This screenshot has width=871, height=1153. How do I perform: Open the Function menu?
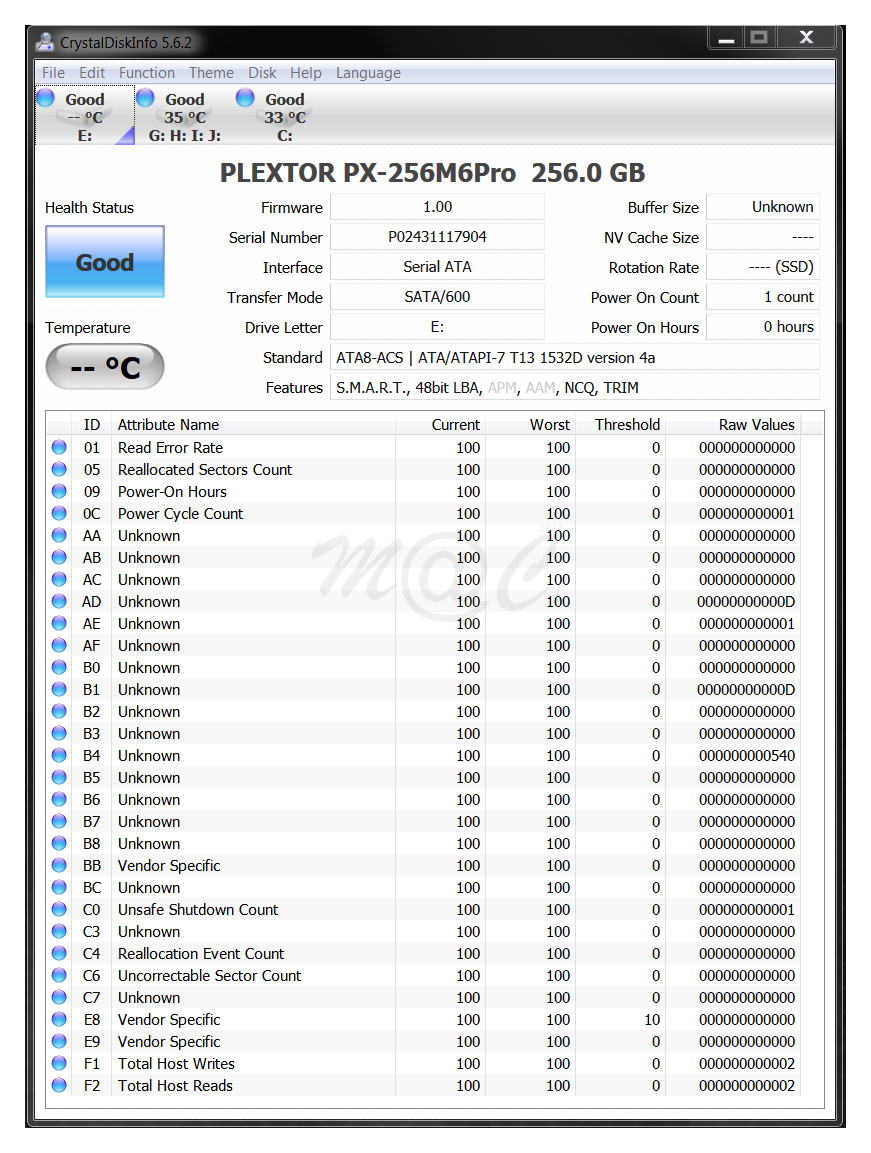pos(146,72)
